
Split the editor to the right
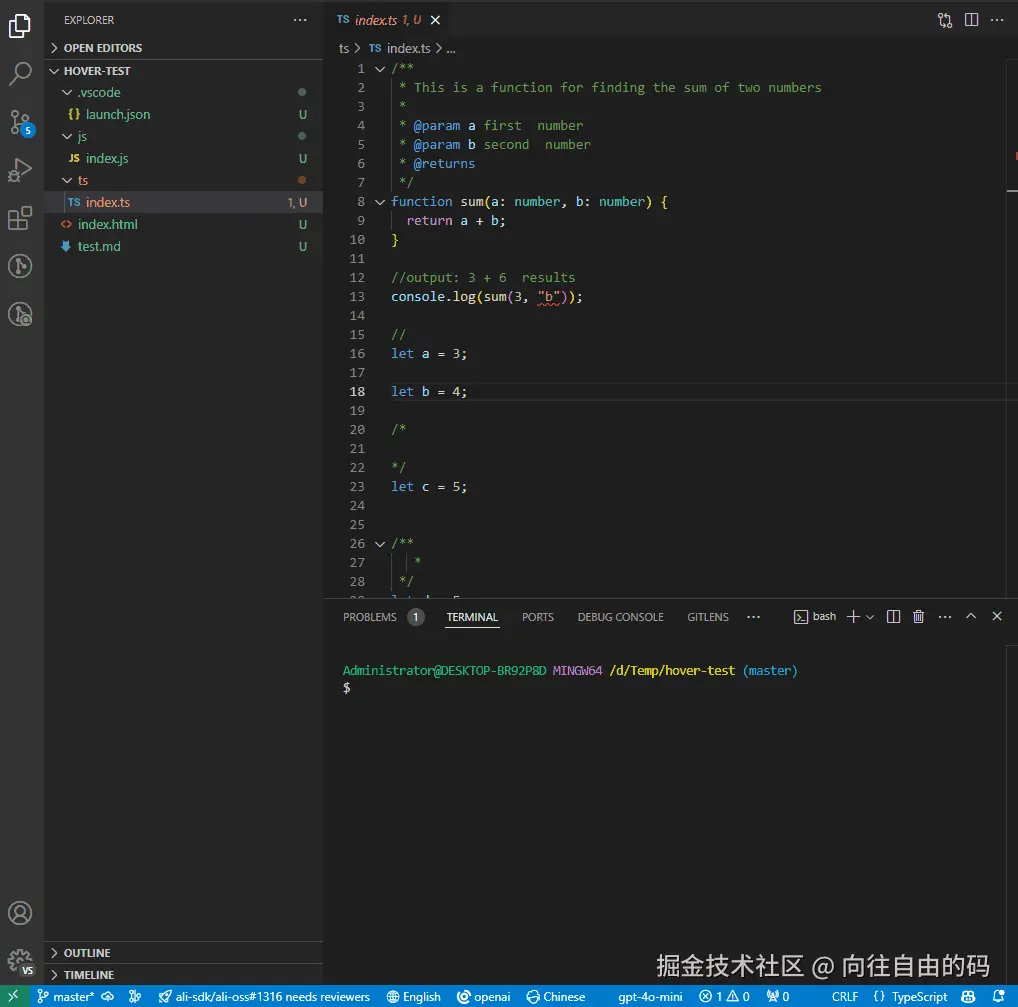(x=971, y=20)
